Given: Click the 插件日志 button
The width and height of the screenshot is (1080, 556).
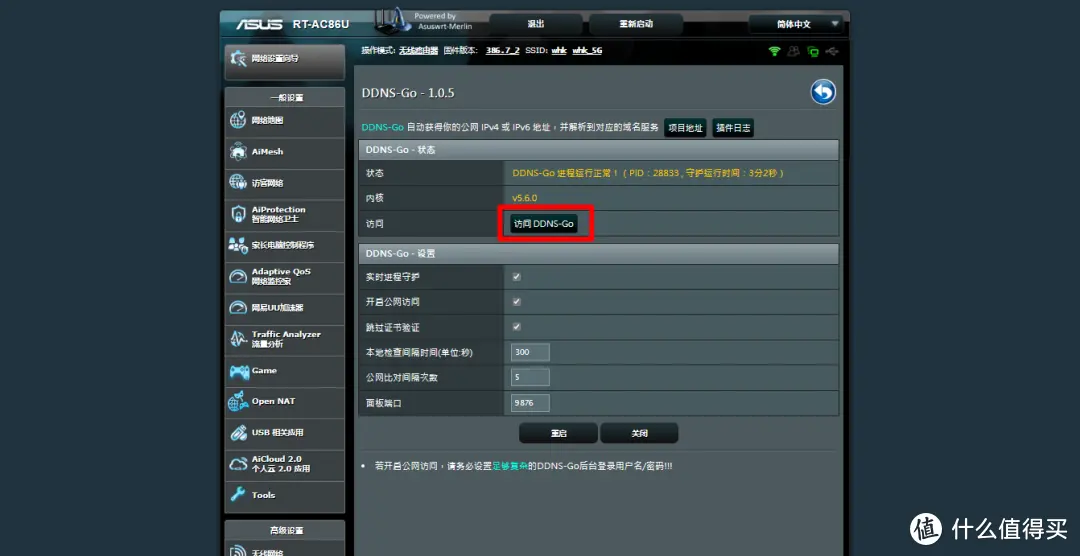Looking at the screenshot, I should pos(733,128).
